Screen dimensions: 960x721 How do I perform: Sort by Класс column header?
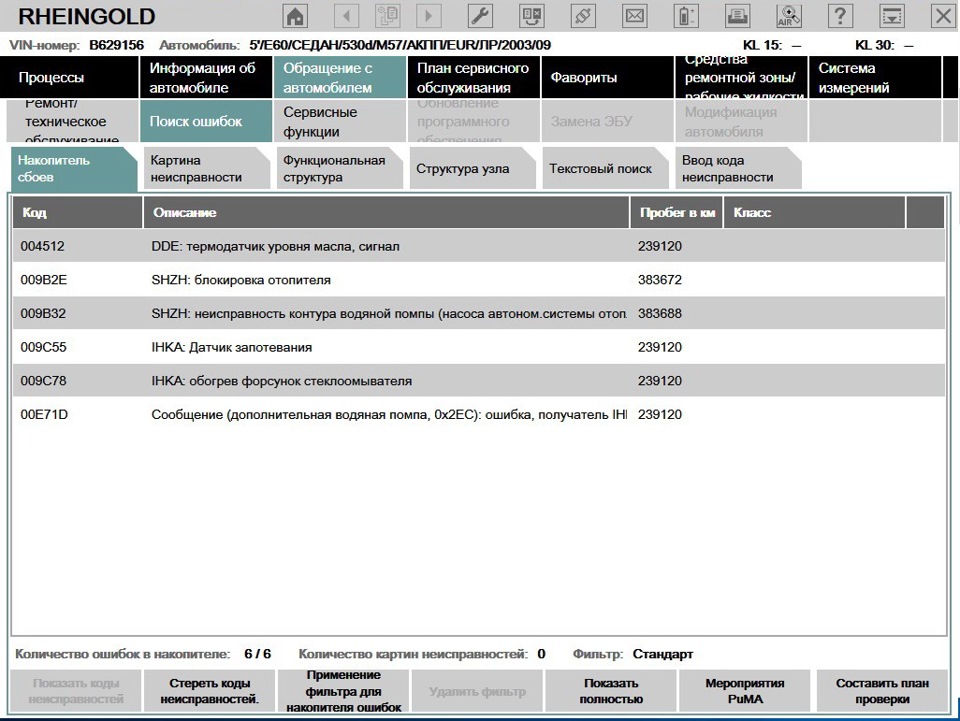[814, 212]
